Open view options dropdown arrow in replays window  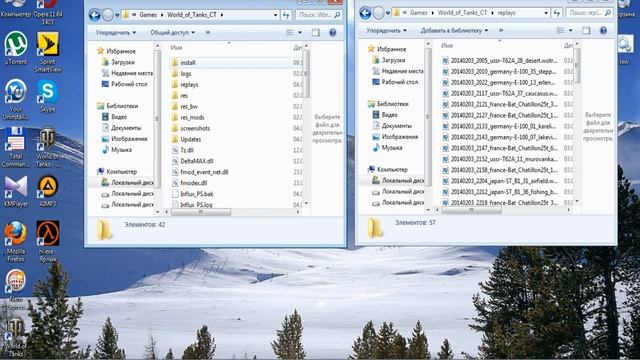571,31
